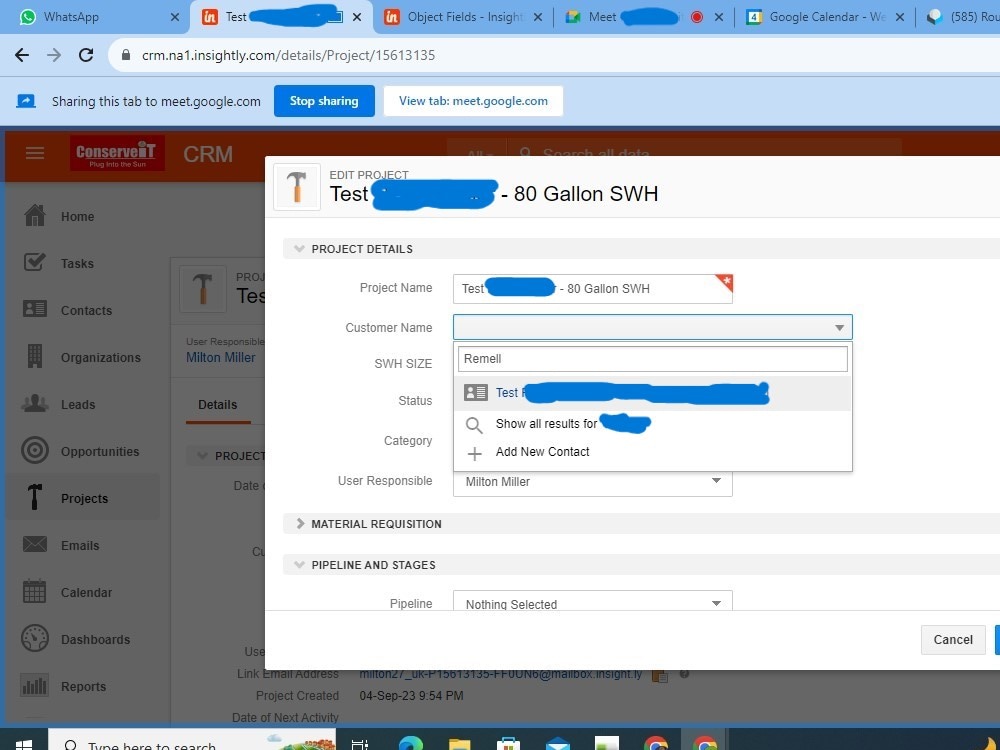Click the Project Name input field
This screenshot has width=1000, height=750.
tap(592, 289)
